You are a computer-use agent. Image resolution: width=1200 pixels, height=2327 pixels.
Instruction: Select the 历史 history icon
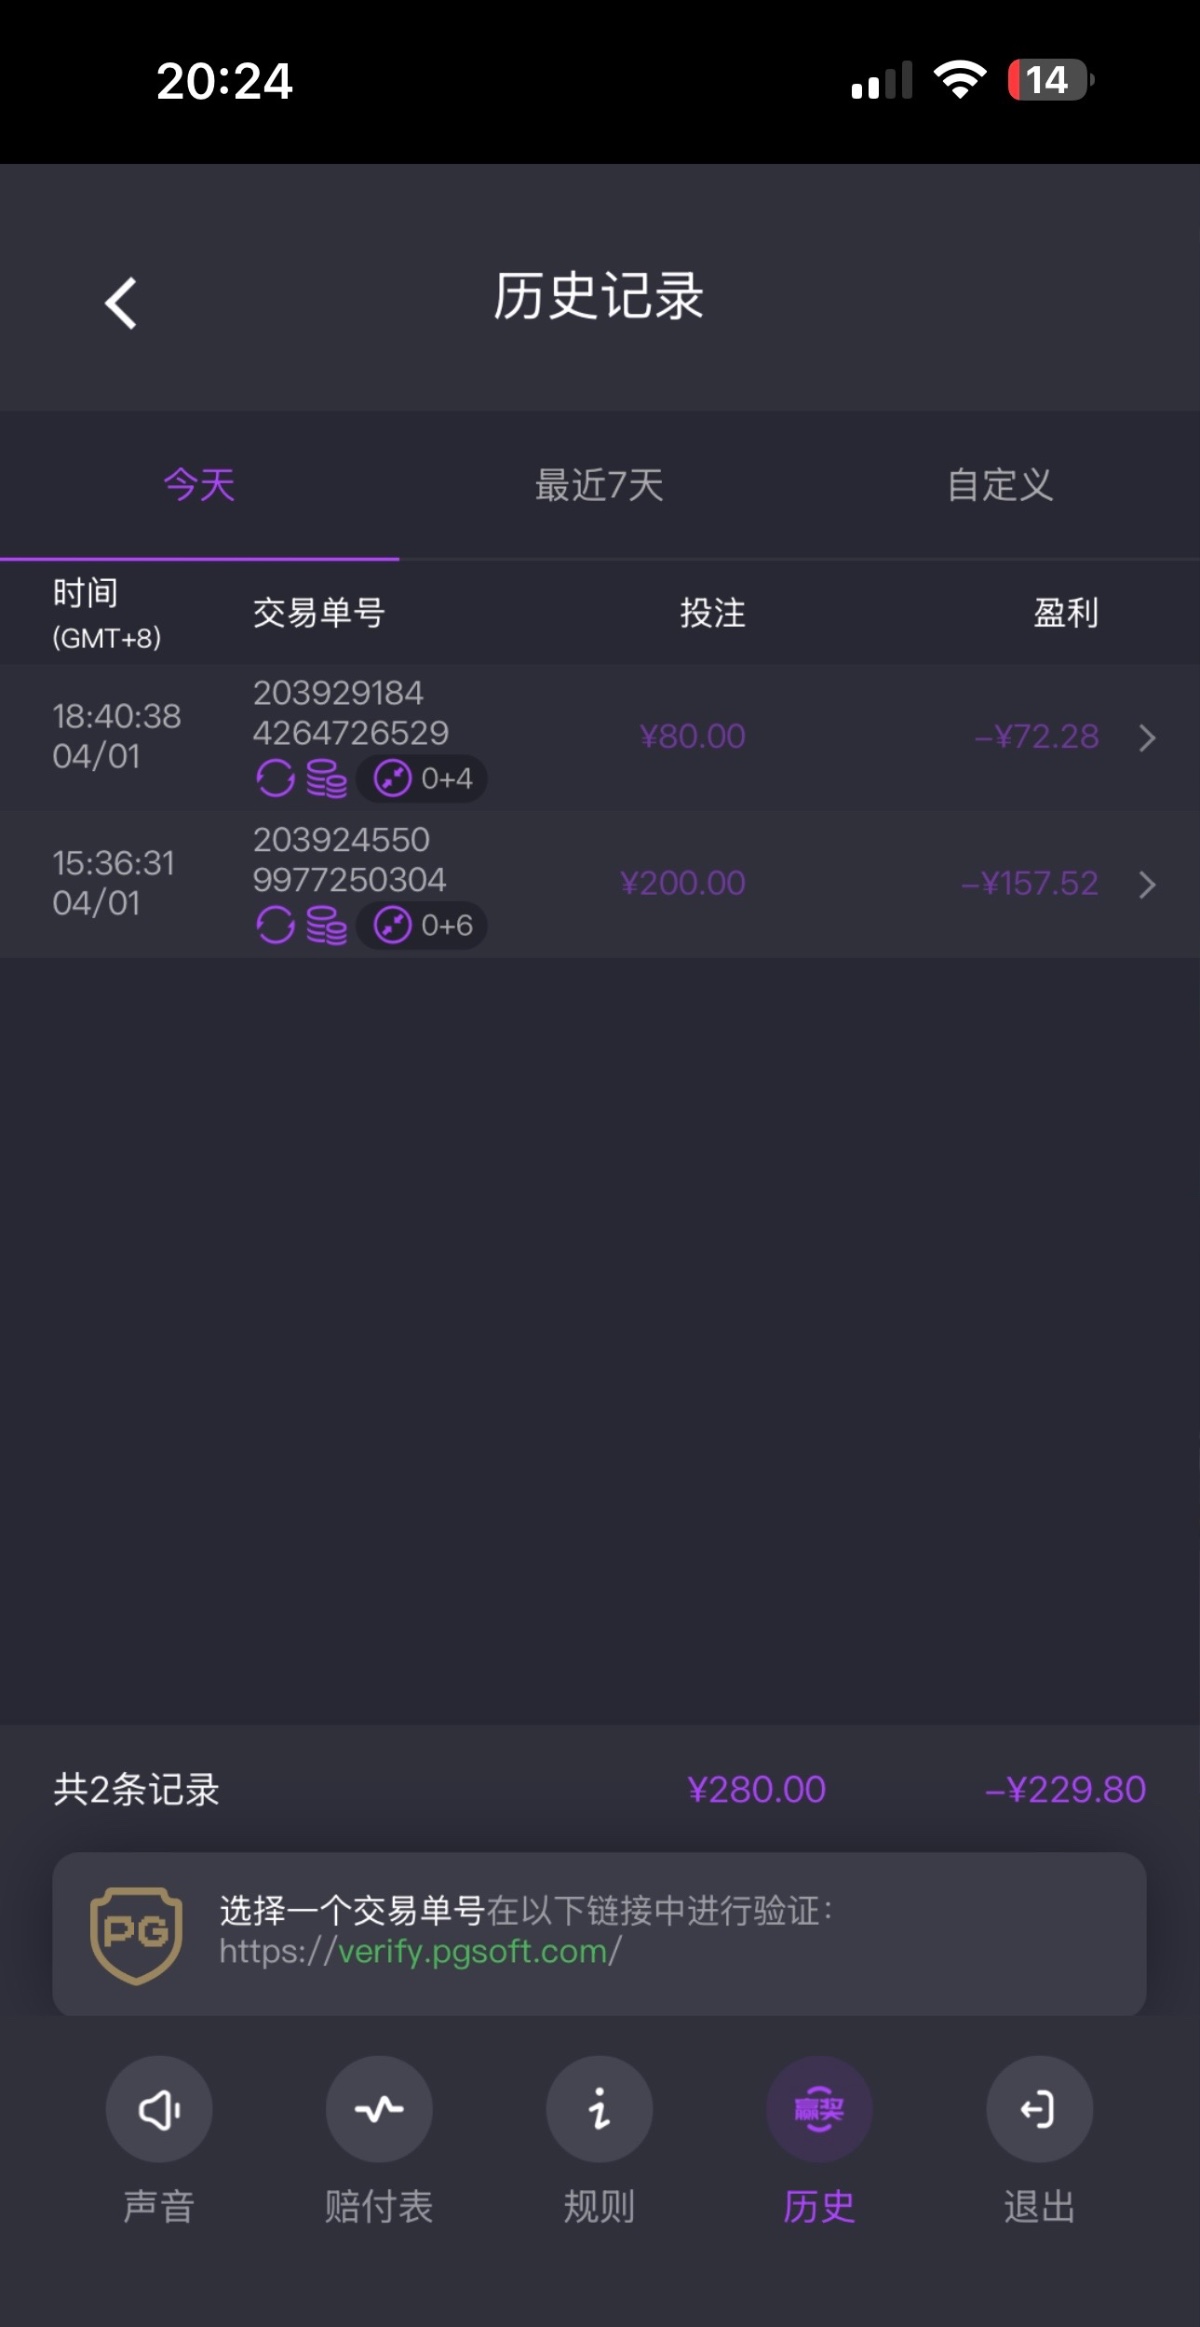(819, 2109)
